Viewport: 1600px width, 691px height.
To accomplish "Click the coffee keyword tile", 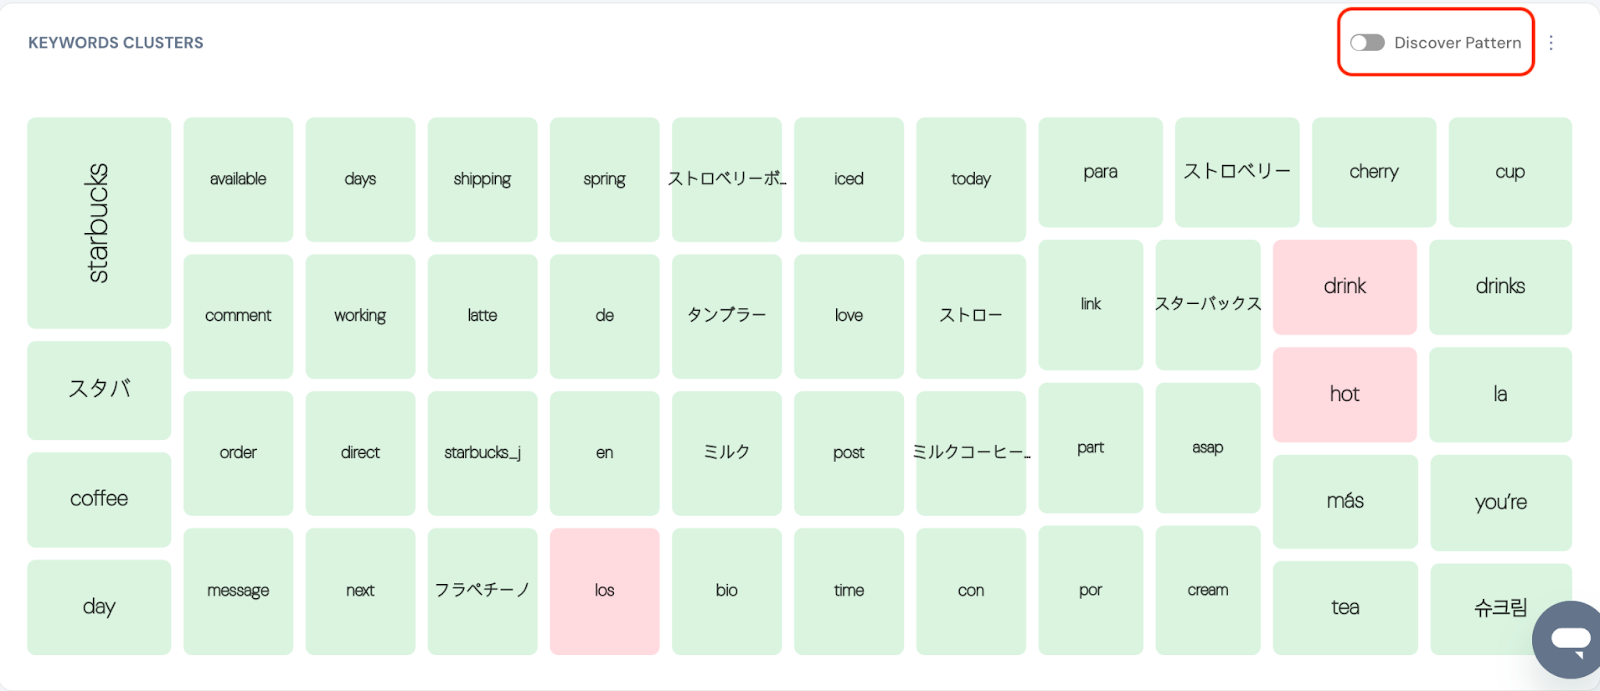I will click(x=99, y=499).
